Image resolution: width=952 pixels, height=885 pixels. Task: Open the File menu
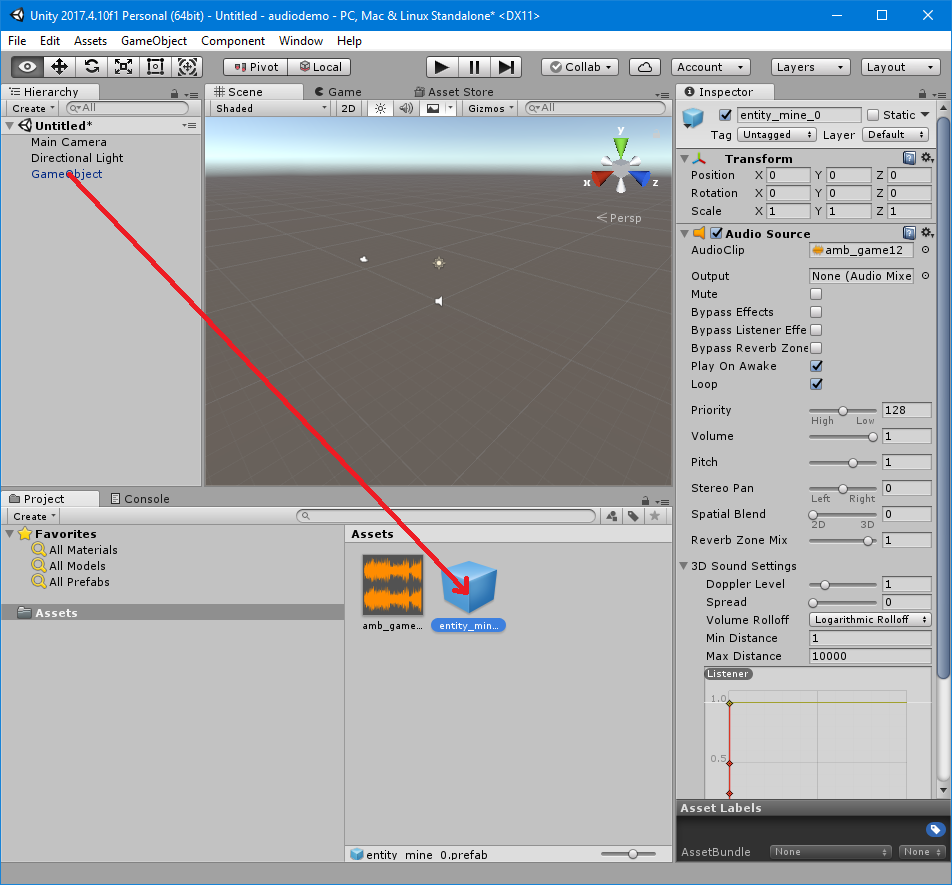[17, 41]
